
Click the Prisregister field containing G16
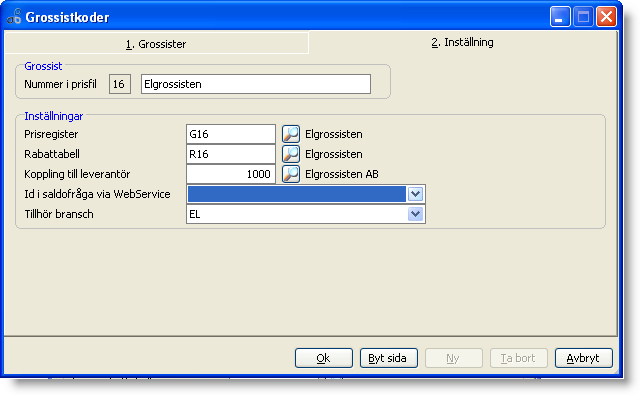coord(231,134)
